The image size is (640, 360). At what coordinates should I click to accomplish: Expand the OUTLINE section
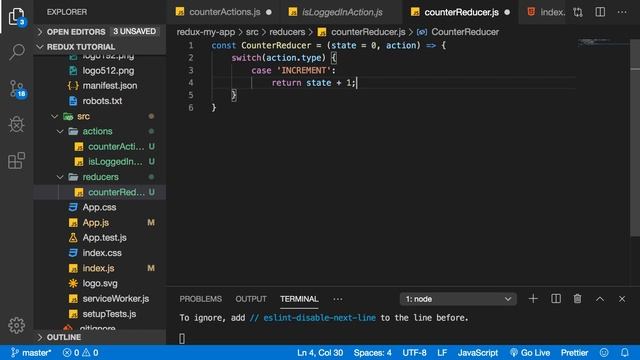tap(100, 337)
